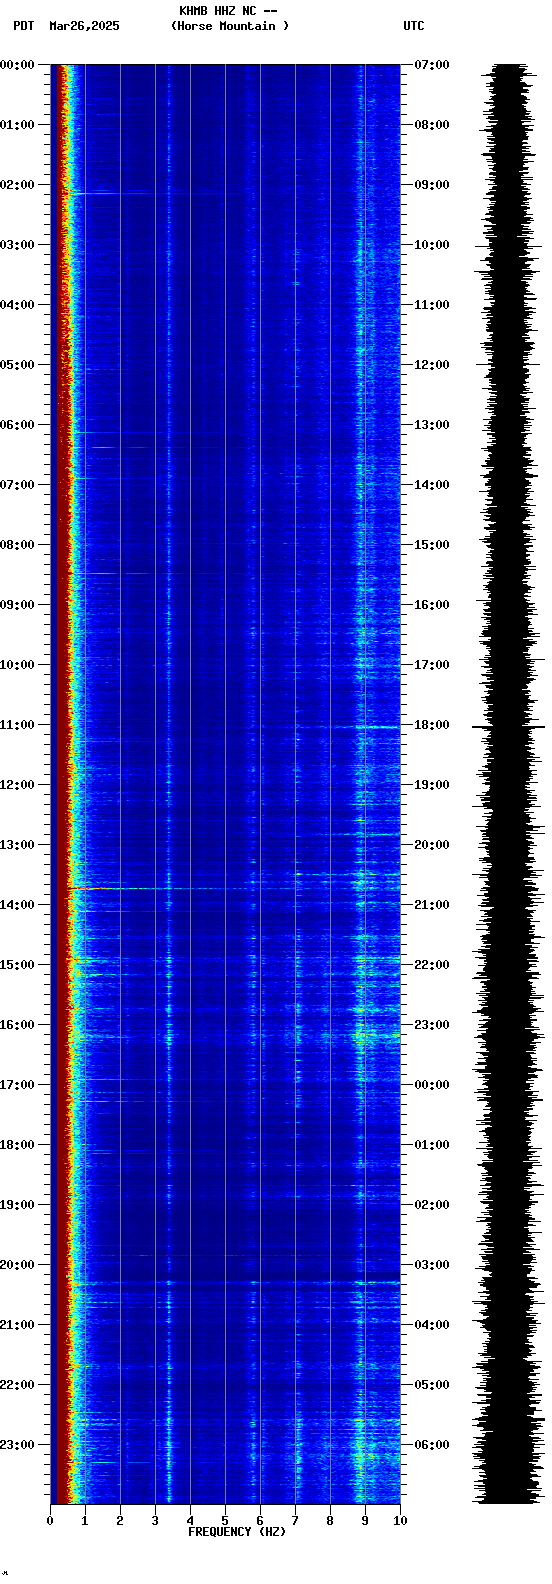Click the station title 'KHMB HHZ NC --'
The width and height of the screenshot is (552, 1584).
click(x=228, y=11)
